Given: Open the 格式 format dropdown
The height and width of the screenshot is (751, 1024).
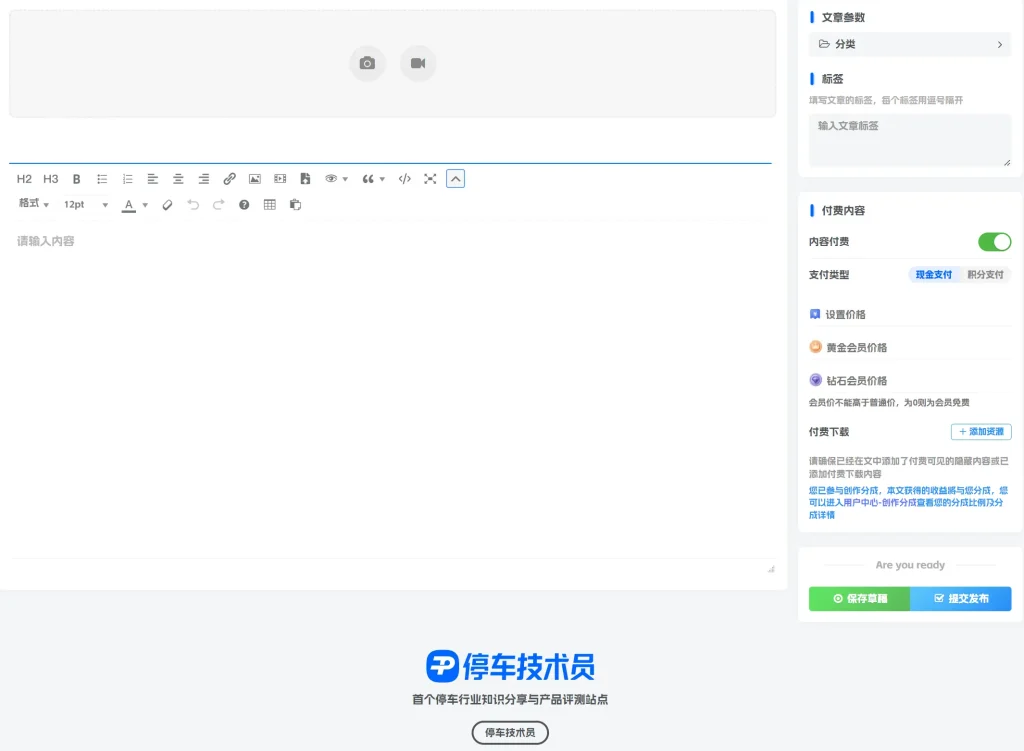Looking at the screenshot, I should click(34, 204).
